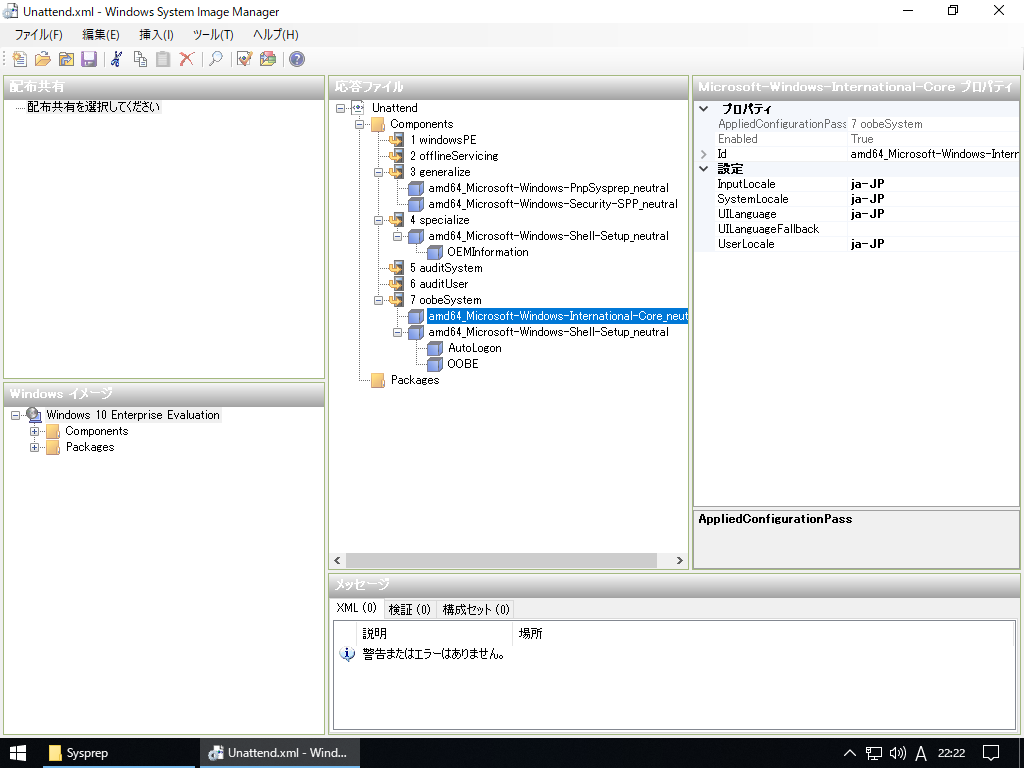The width and height of the screenshot is (1024, 768).
Task: Expand Packages in the Windows image pane
Action: pyautogui.click(x=35, y=447)
